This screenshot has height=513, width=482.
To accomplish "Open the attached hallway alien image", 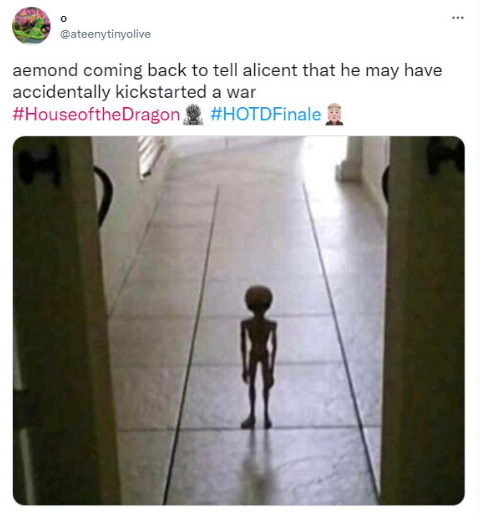I will 239,320.
